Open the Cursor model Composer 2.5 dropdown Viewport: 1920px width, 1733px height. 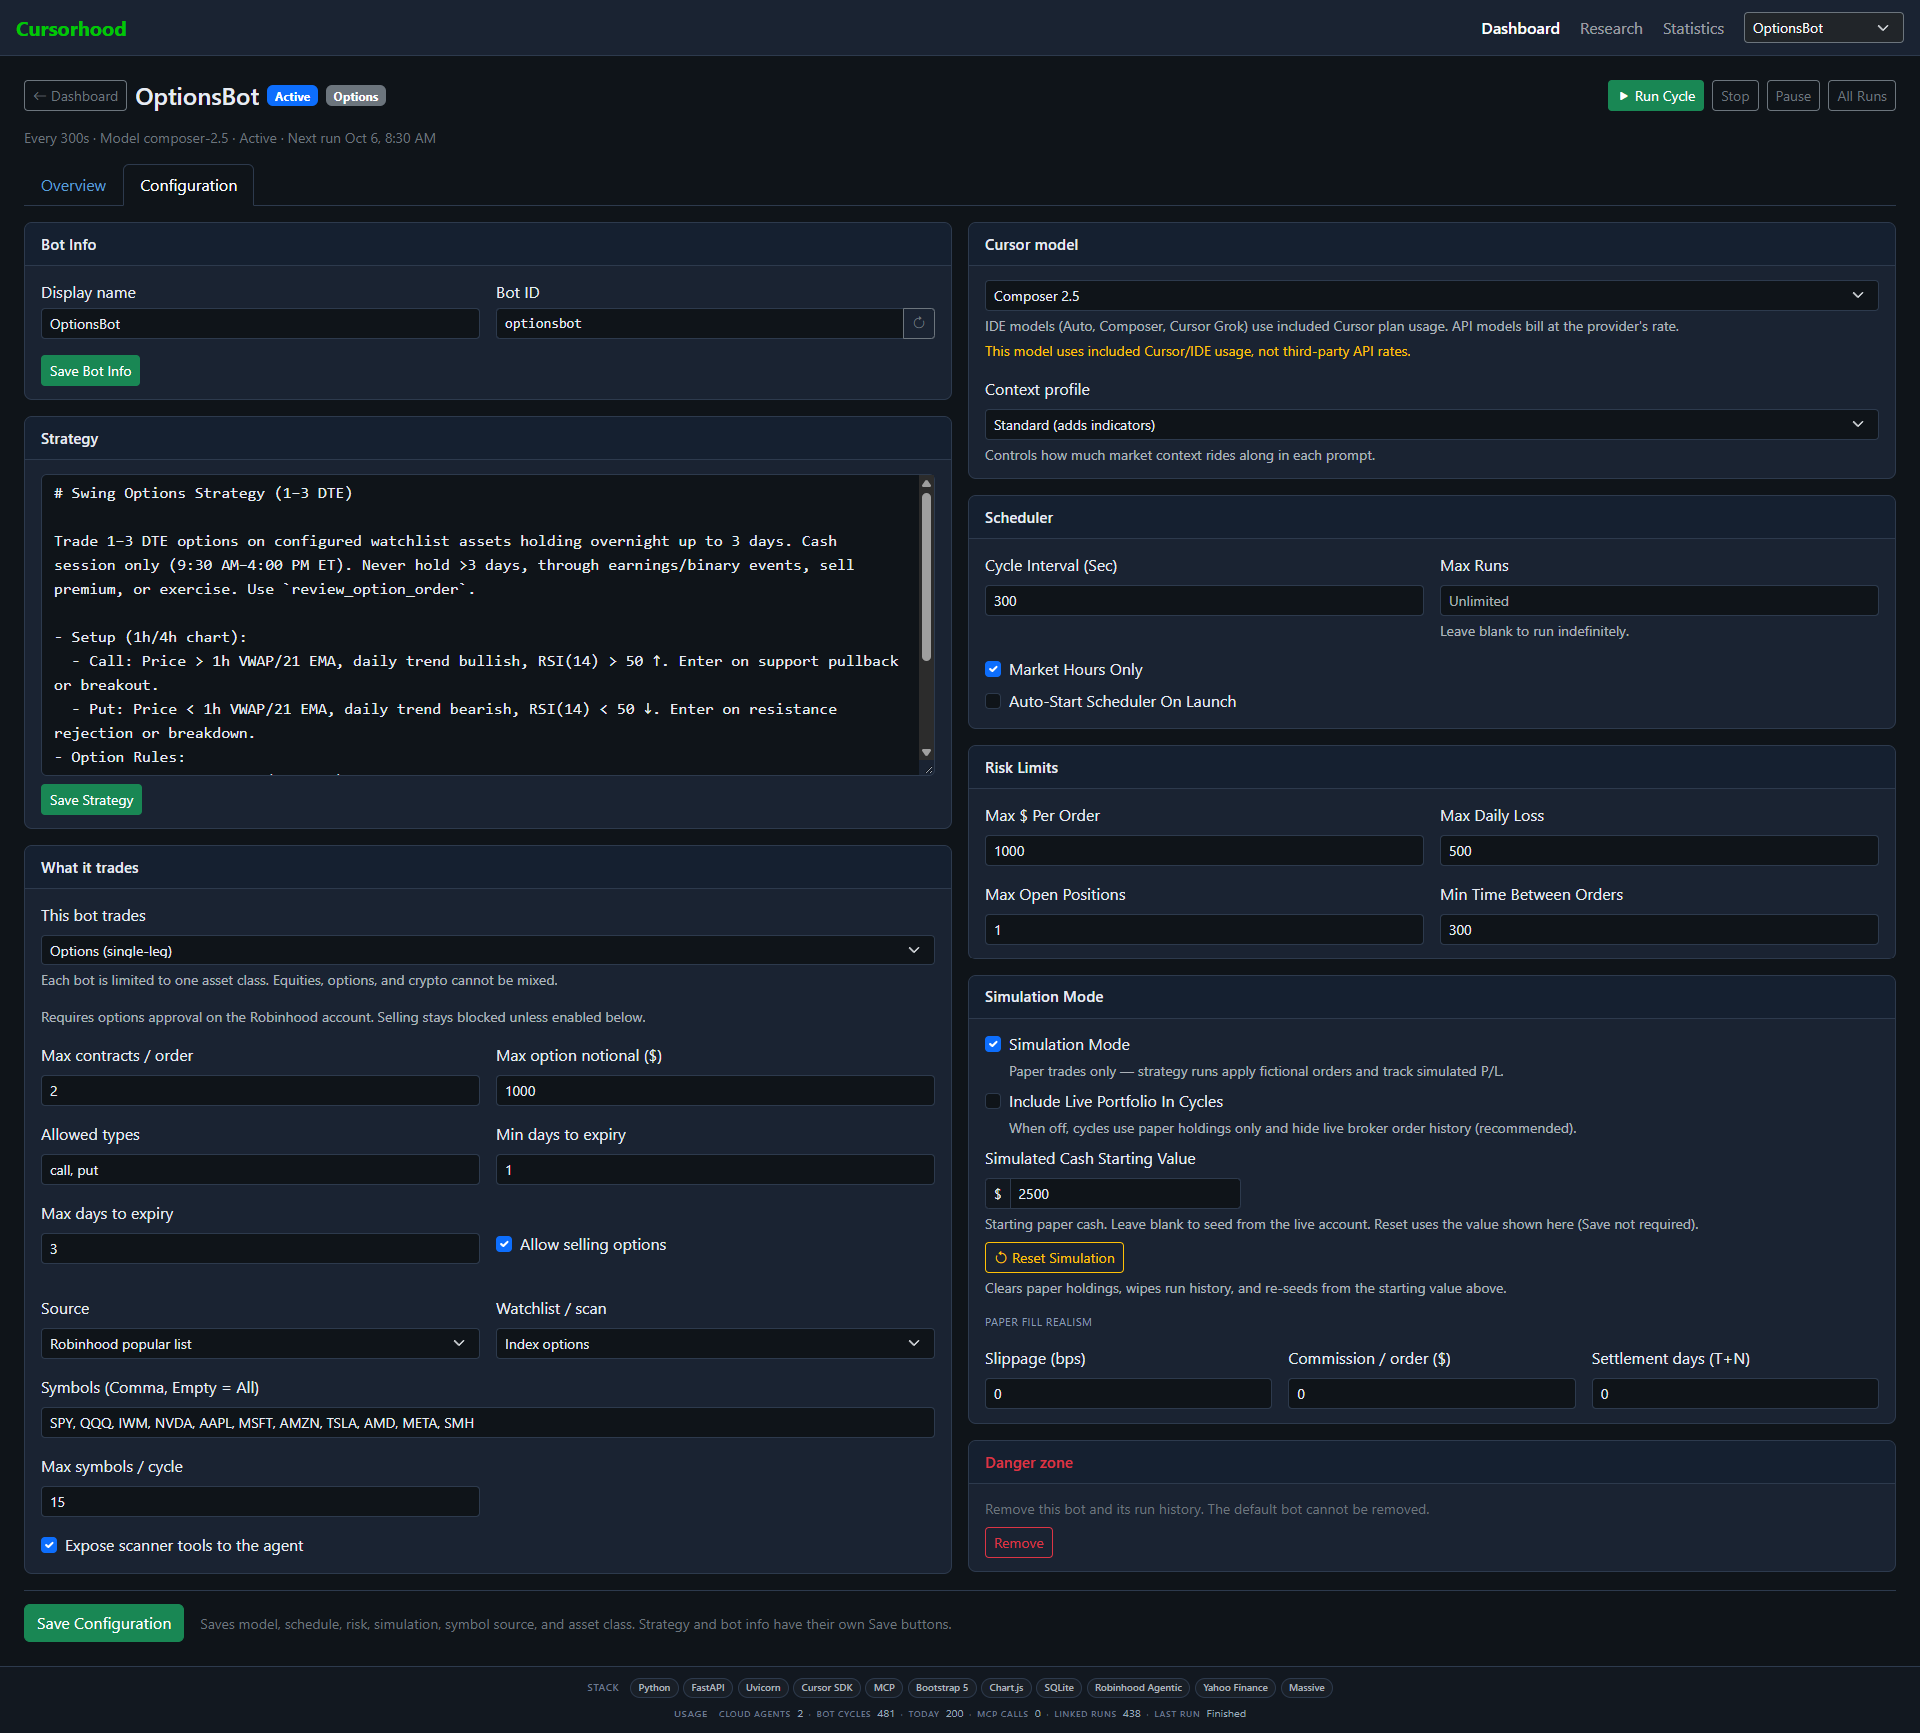1431,296
